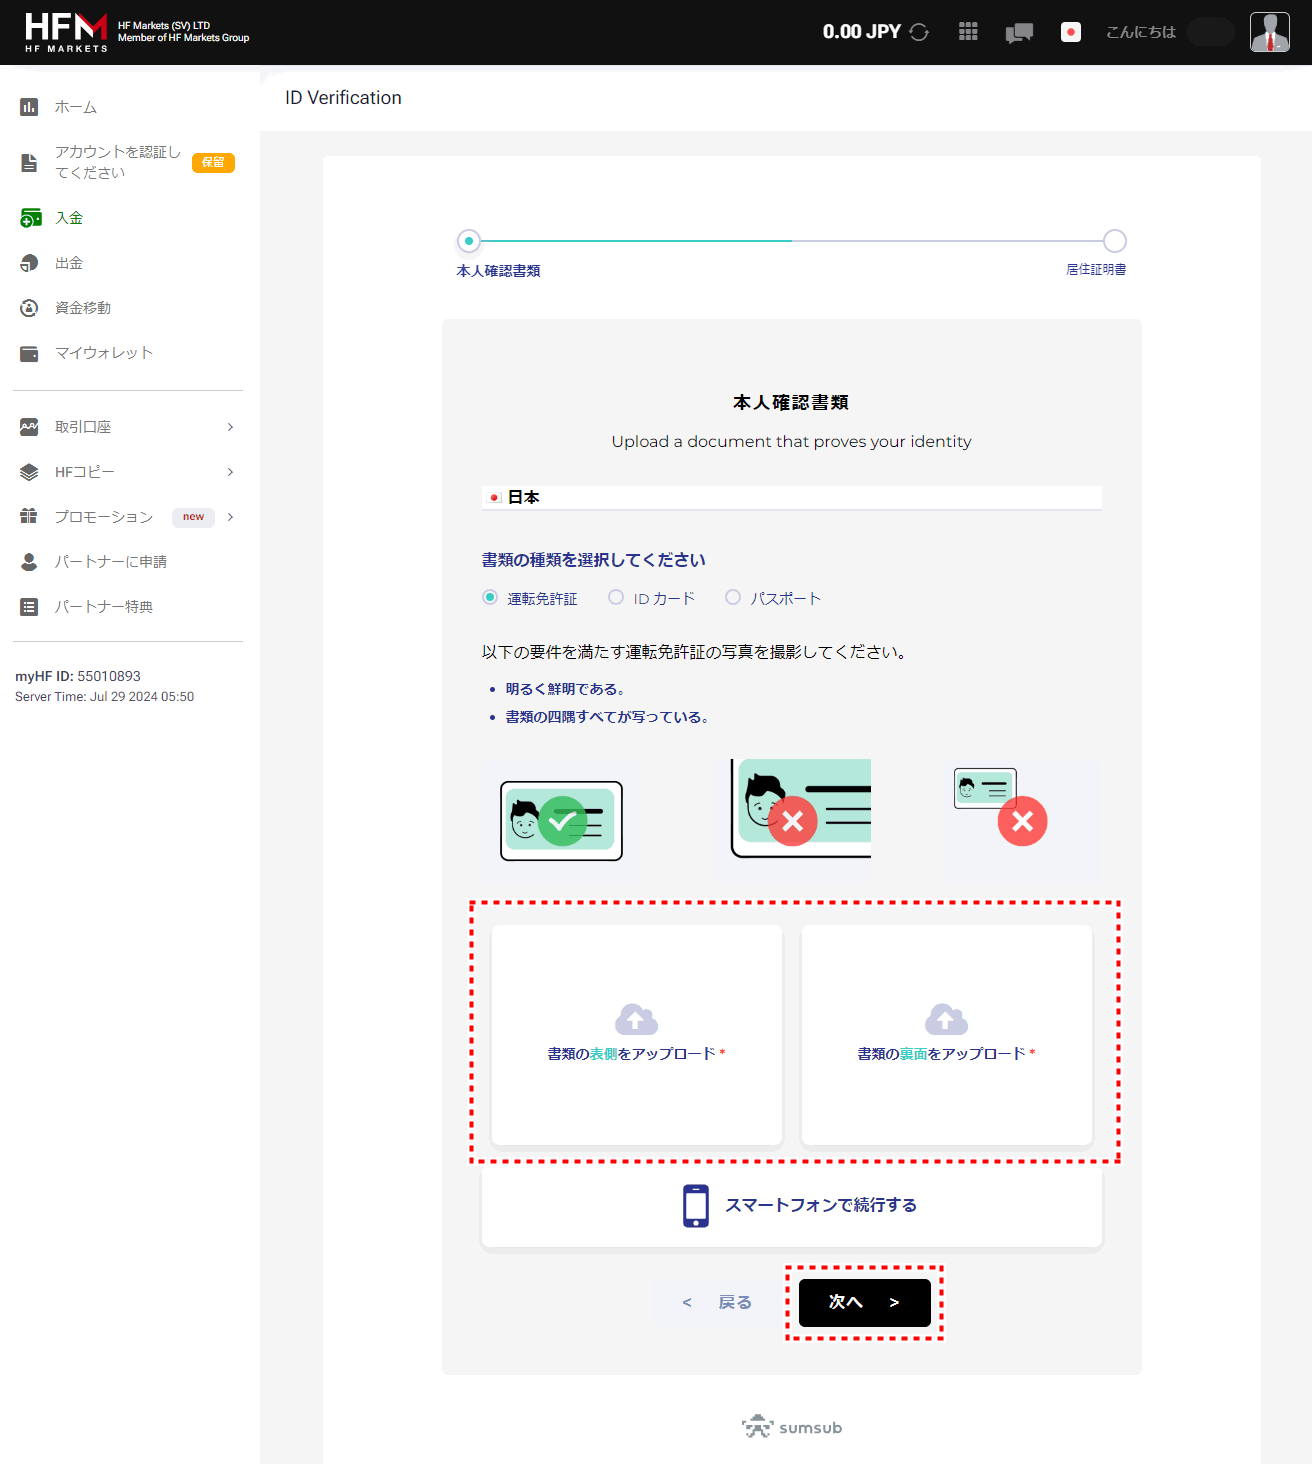Click the green deposit icon beside 入金
The image size is (1312, 1464).
coord(30,217)
